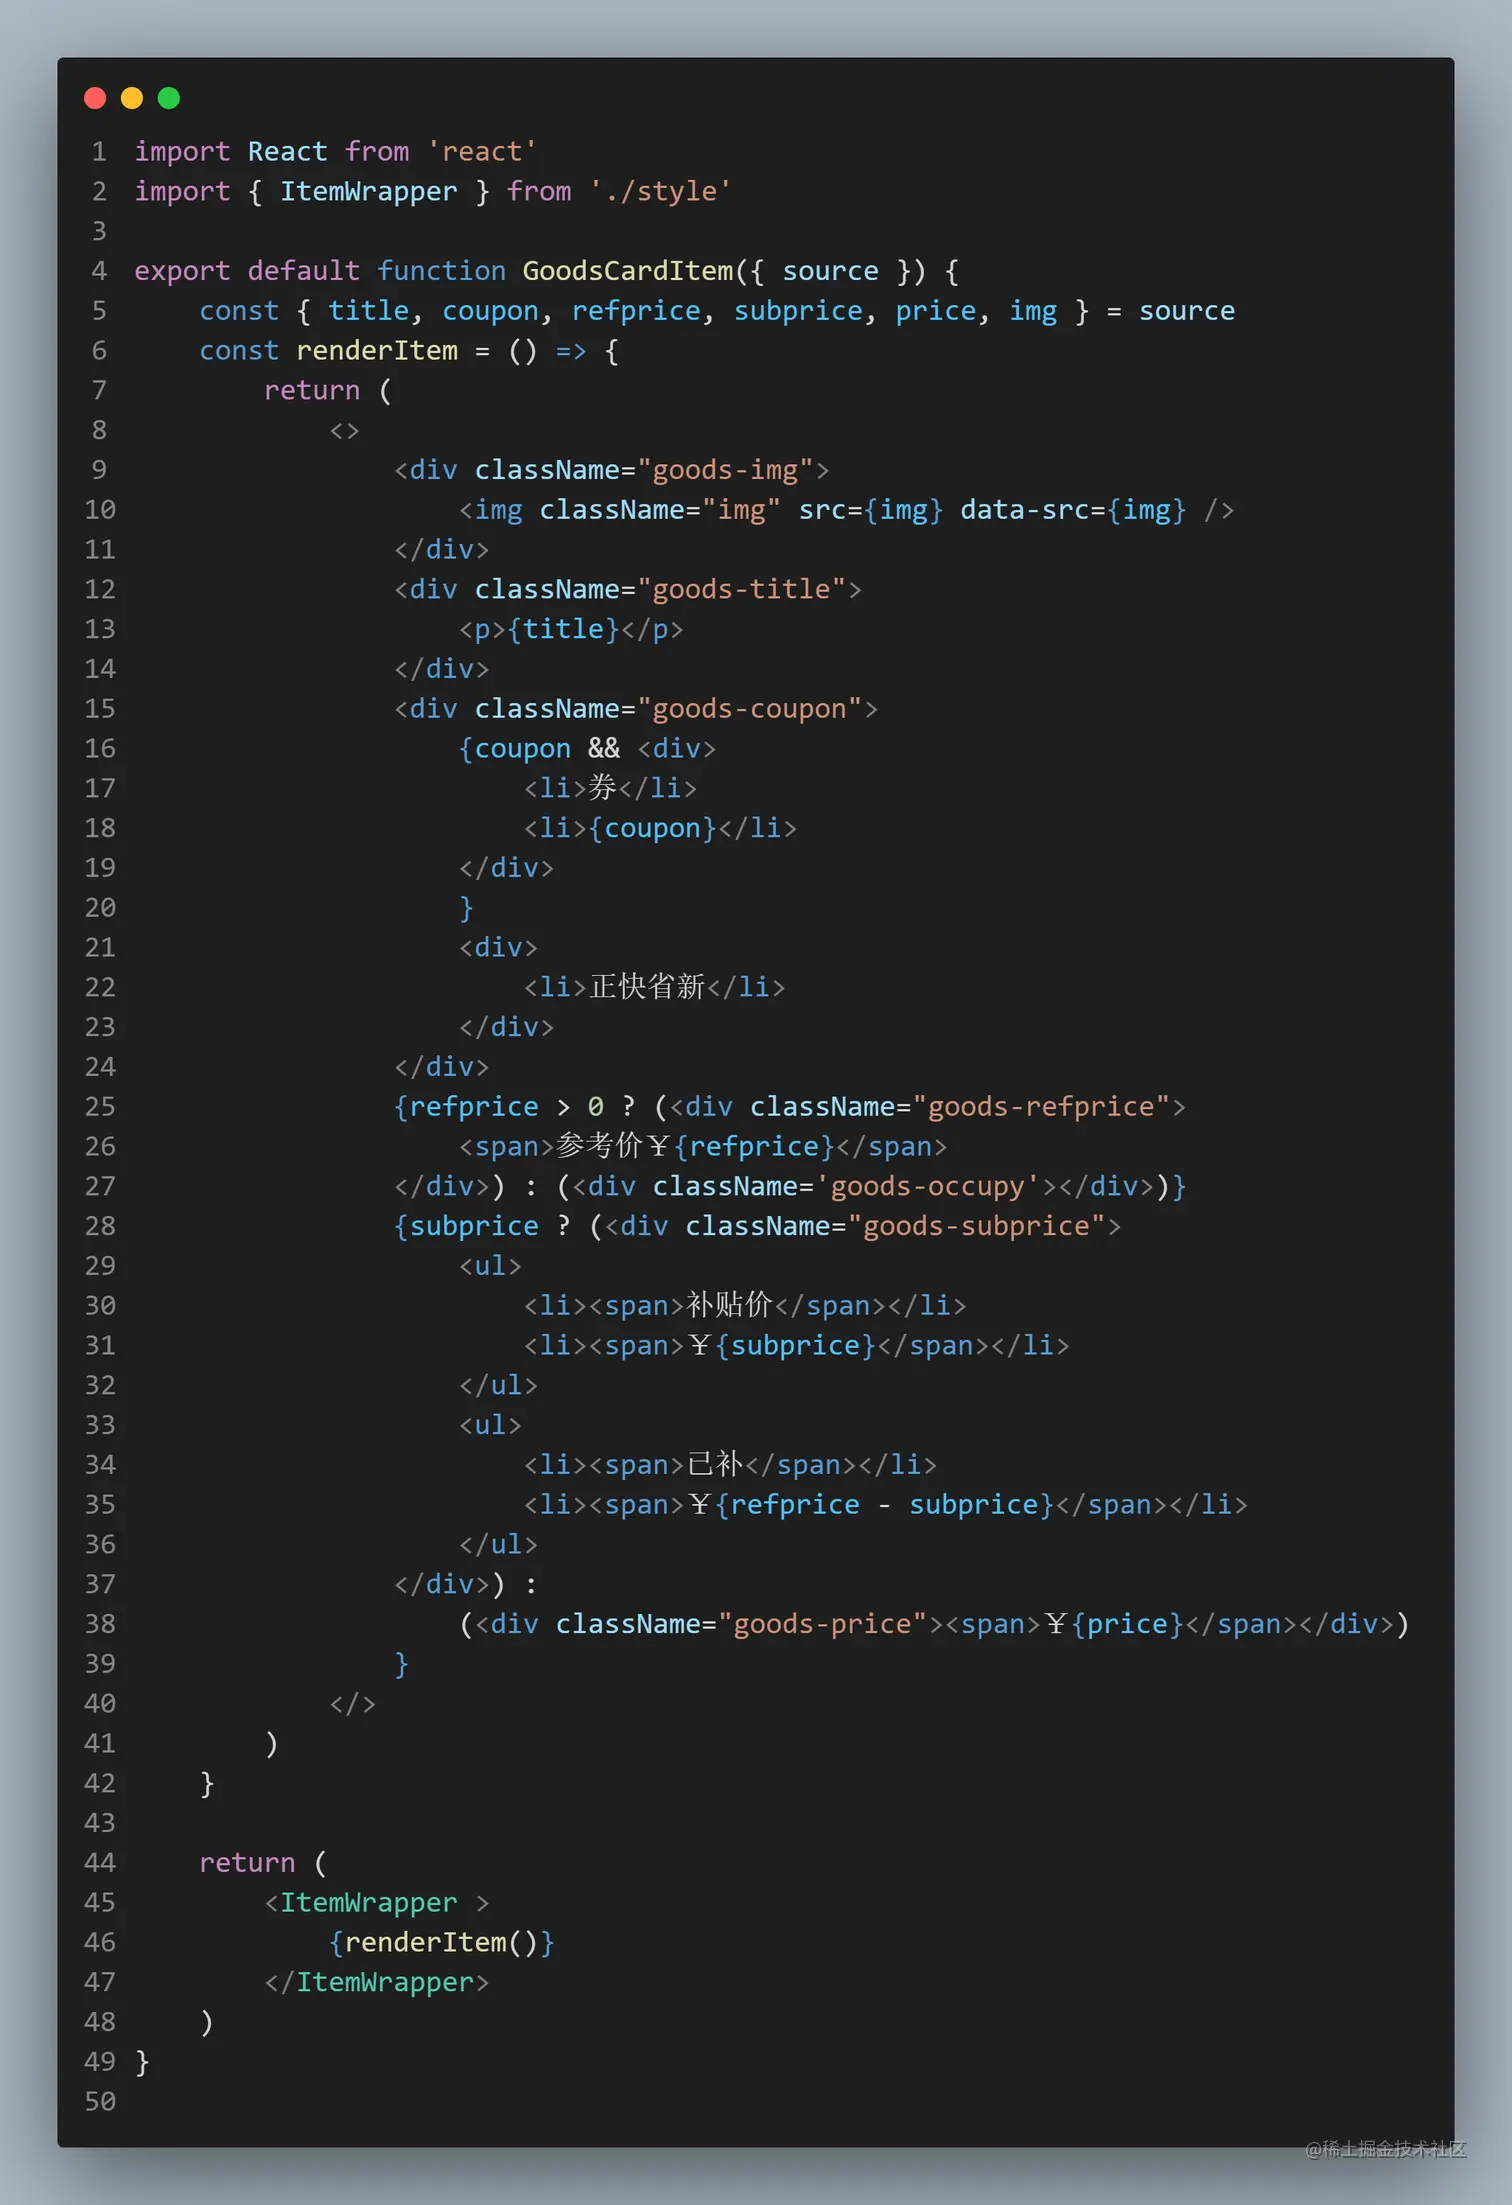Click the "goods-coupon" className string

pyautogui.click(x=750, y=709)
